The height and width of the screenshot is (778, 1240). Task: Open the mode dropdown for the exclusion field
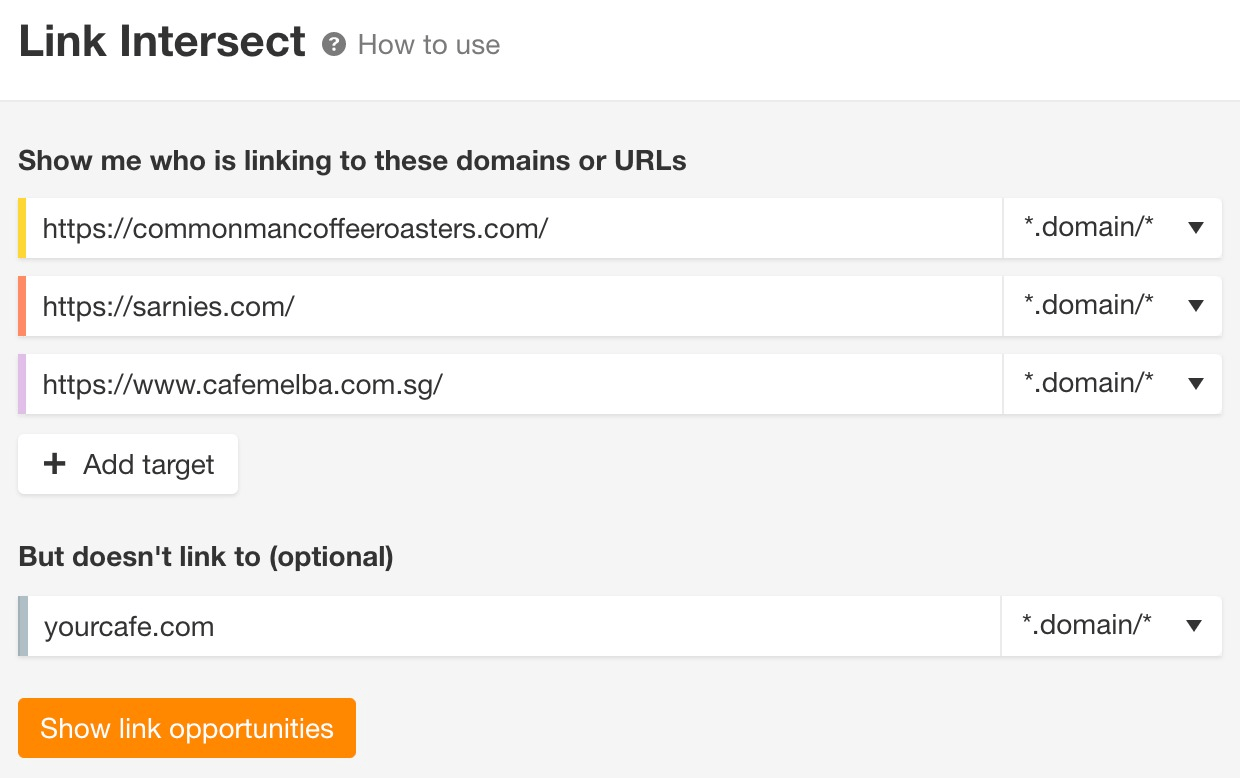[x=1110, y=626]
